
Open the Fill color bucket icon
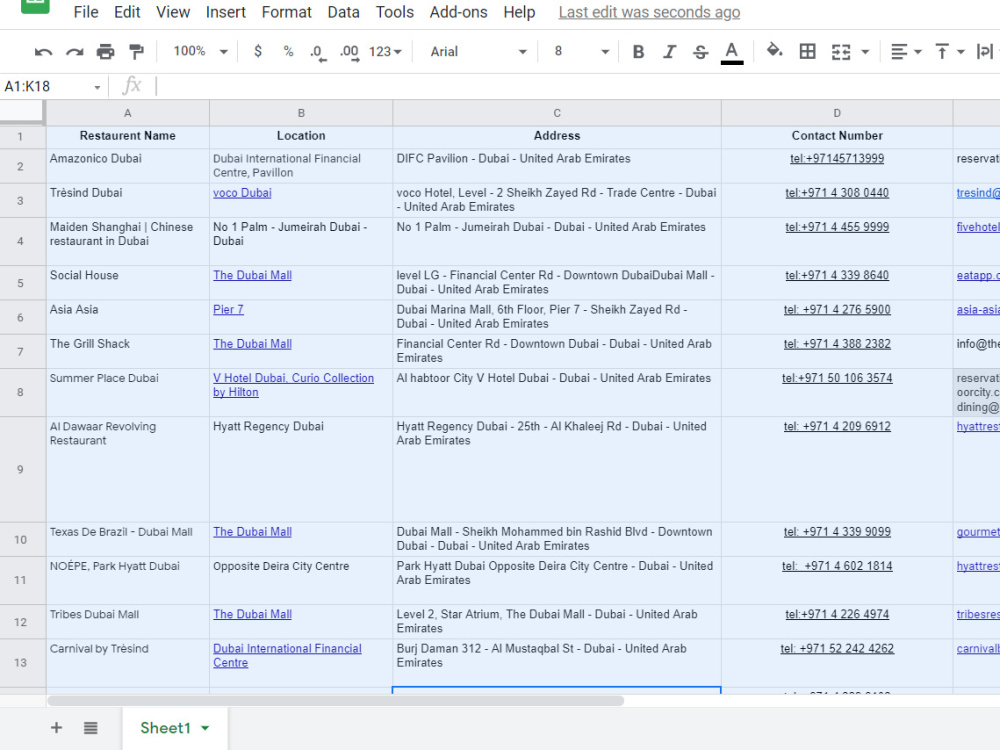pos(774,51)
